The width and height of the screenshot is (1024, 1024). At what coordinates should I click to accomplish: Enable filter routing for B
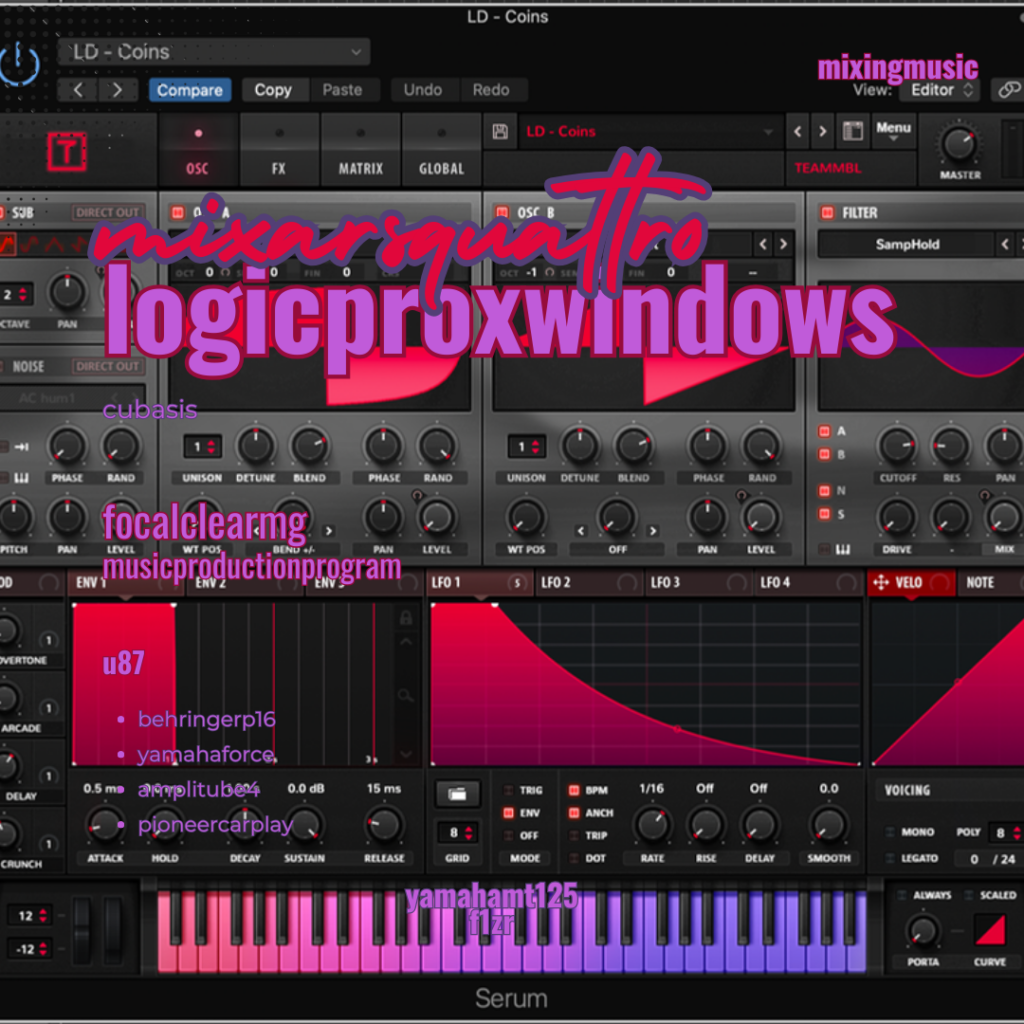pyautogui.click(x=825, y=454)
